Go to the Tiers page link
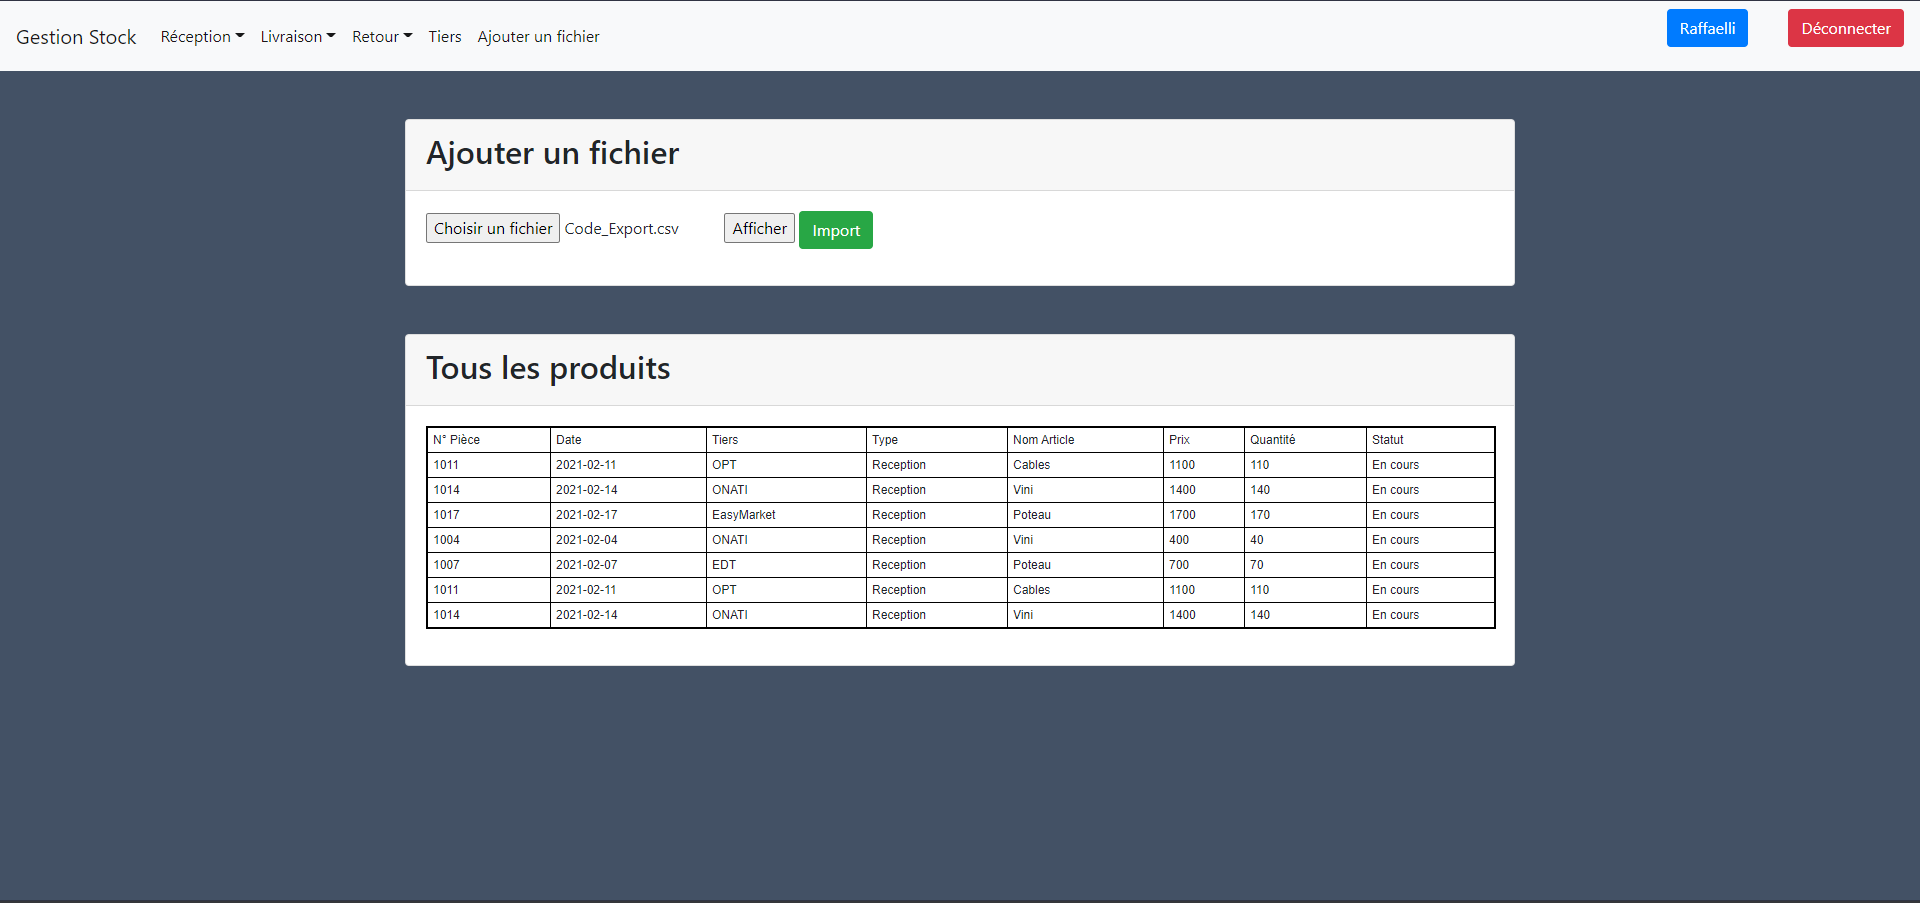This screenshot has height=903, width=1920. [x=445, y=37]
